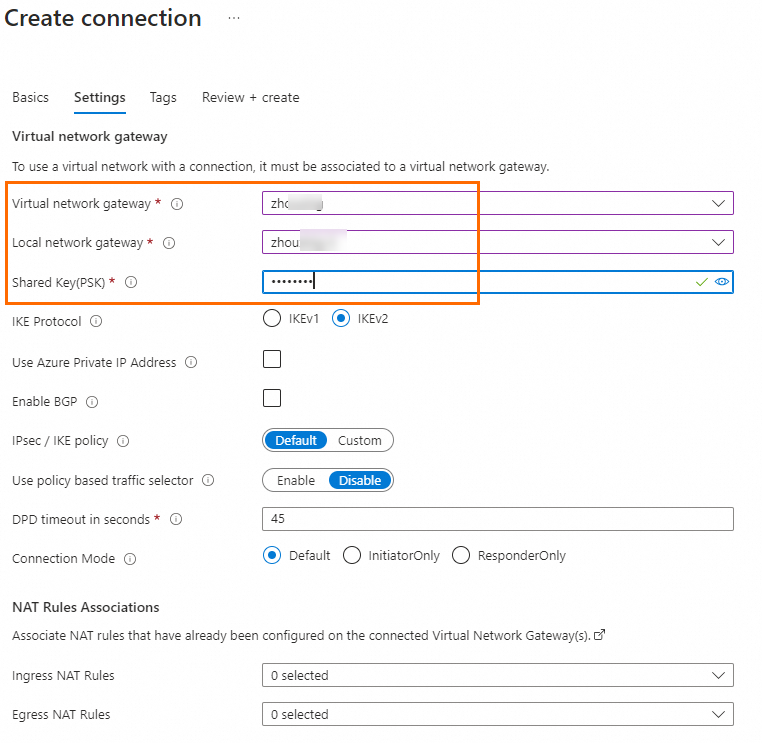Screen dimensions: 762x743
Task: Choose ResponderOnly connection mode
Action: pos(461,555)
